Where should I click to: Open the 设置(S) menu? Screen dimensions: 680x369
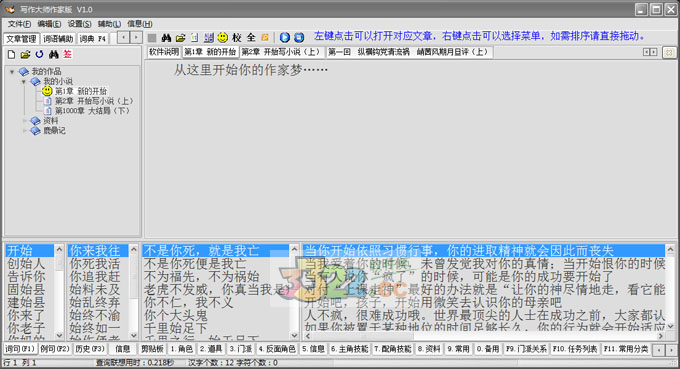pyautogui.click(x=79, y=24)
